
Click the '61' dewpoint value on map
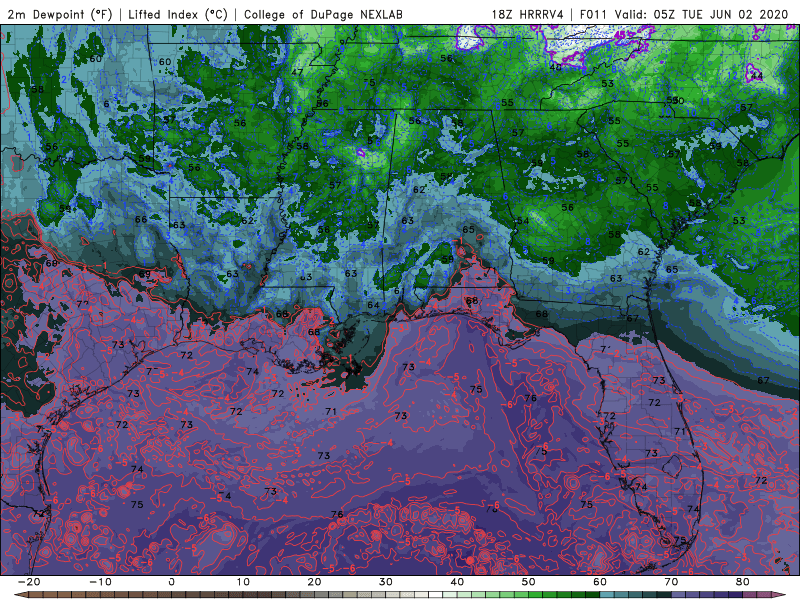(x=399, y=291)
